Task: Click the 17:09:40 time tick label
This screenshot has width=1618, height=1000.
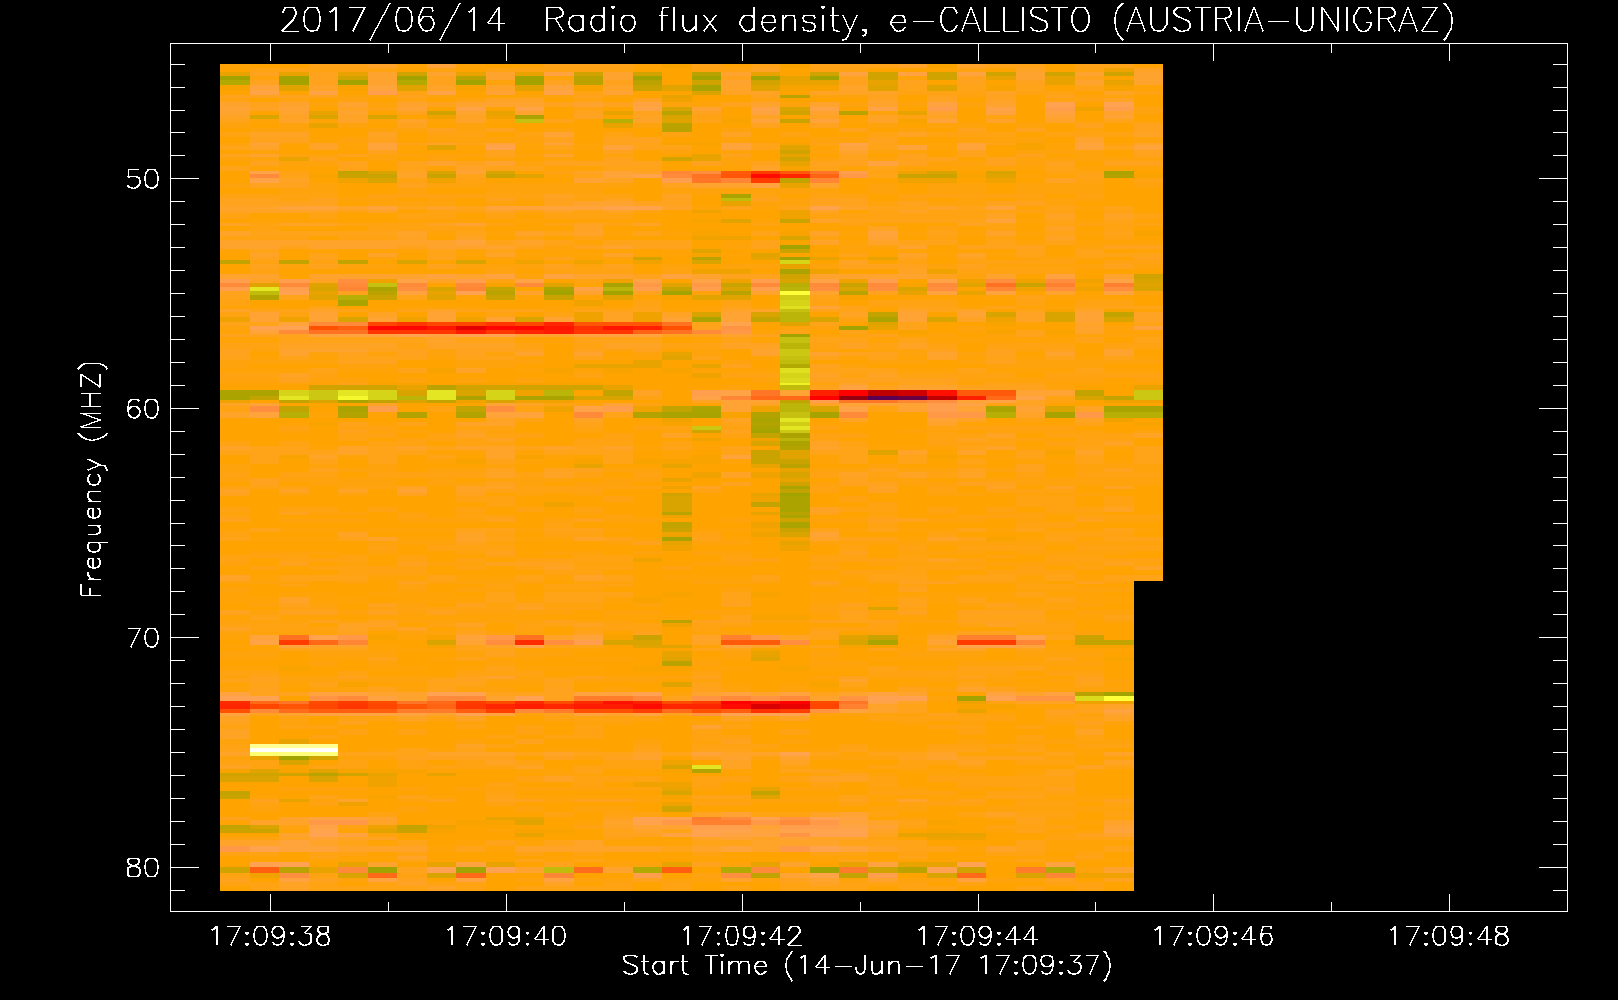Action: pyautogui.click(x=505, y=937)
